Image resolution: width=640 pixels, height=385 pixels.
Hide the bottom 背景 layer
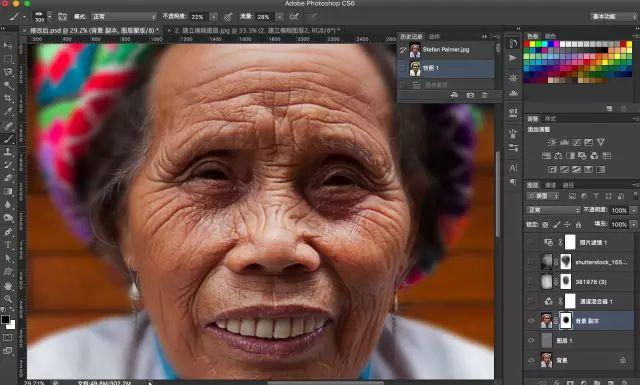coord(531,360)
